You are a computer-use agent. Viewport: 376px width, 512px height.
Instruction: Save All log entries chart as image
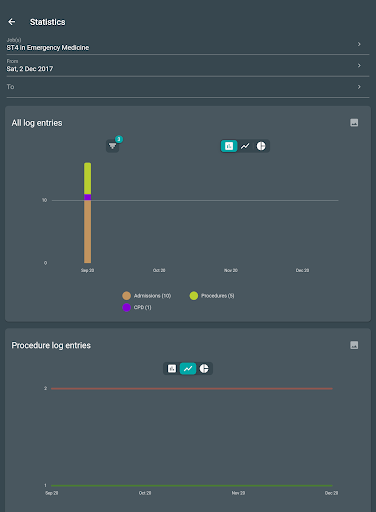[354, 123]
